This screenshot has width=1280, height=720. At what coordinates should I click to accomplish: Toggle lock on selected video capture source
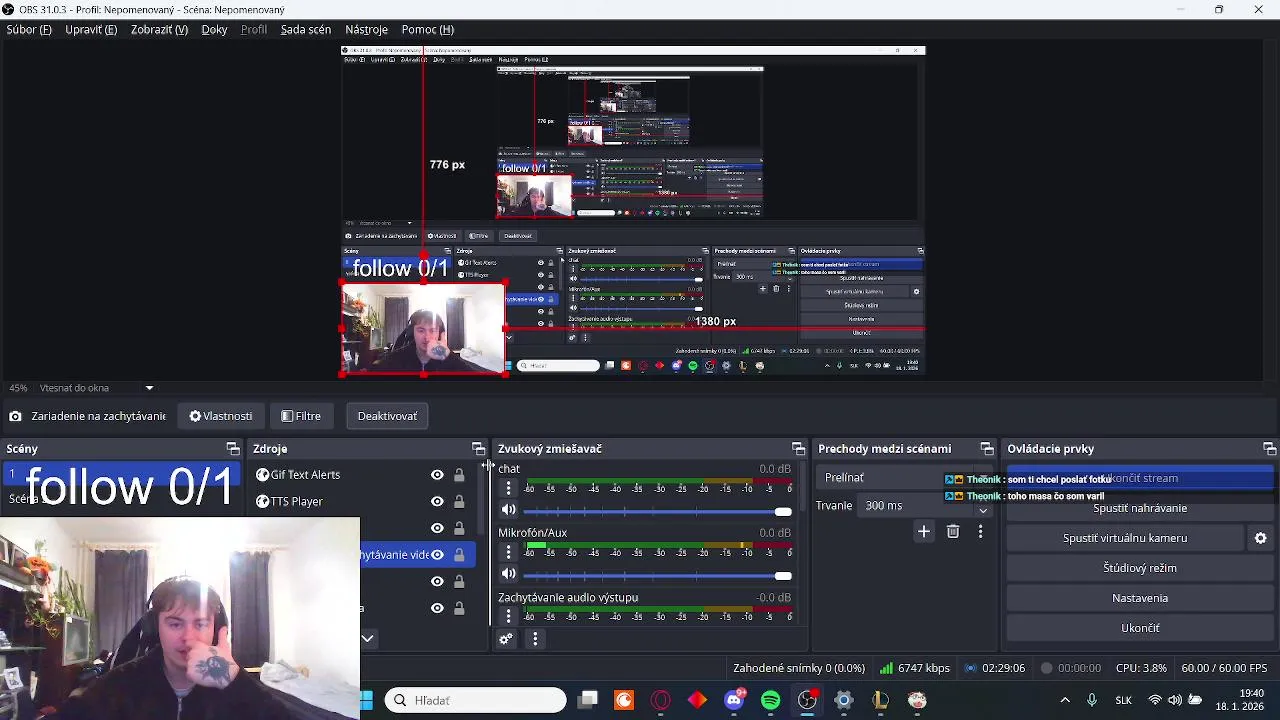[x=459, y=555]
